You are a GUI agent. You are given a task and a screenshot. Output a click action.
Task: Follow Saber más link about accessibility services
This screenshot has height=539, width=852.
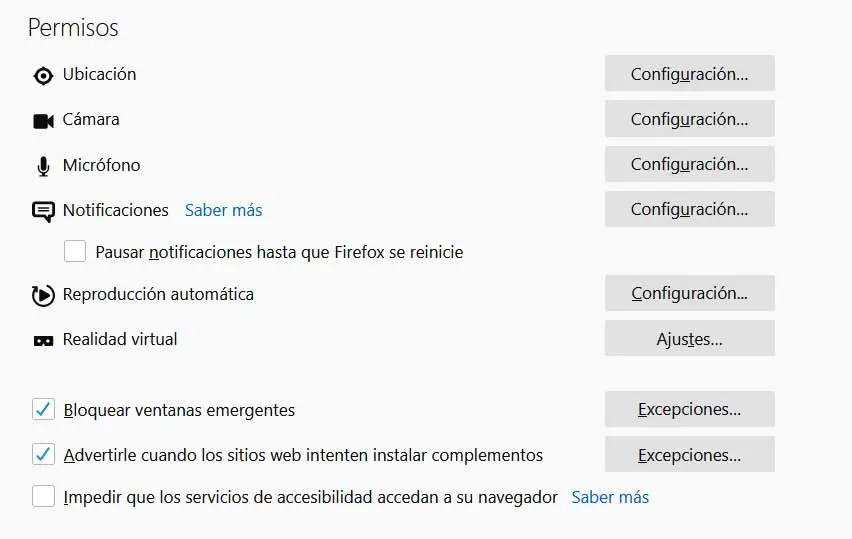coord(610,497)
